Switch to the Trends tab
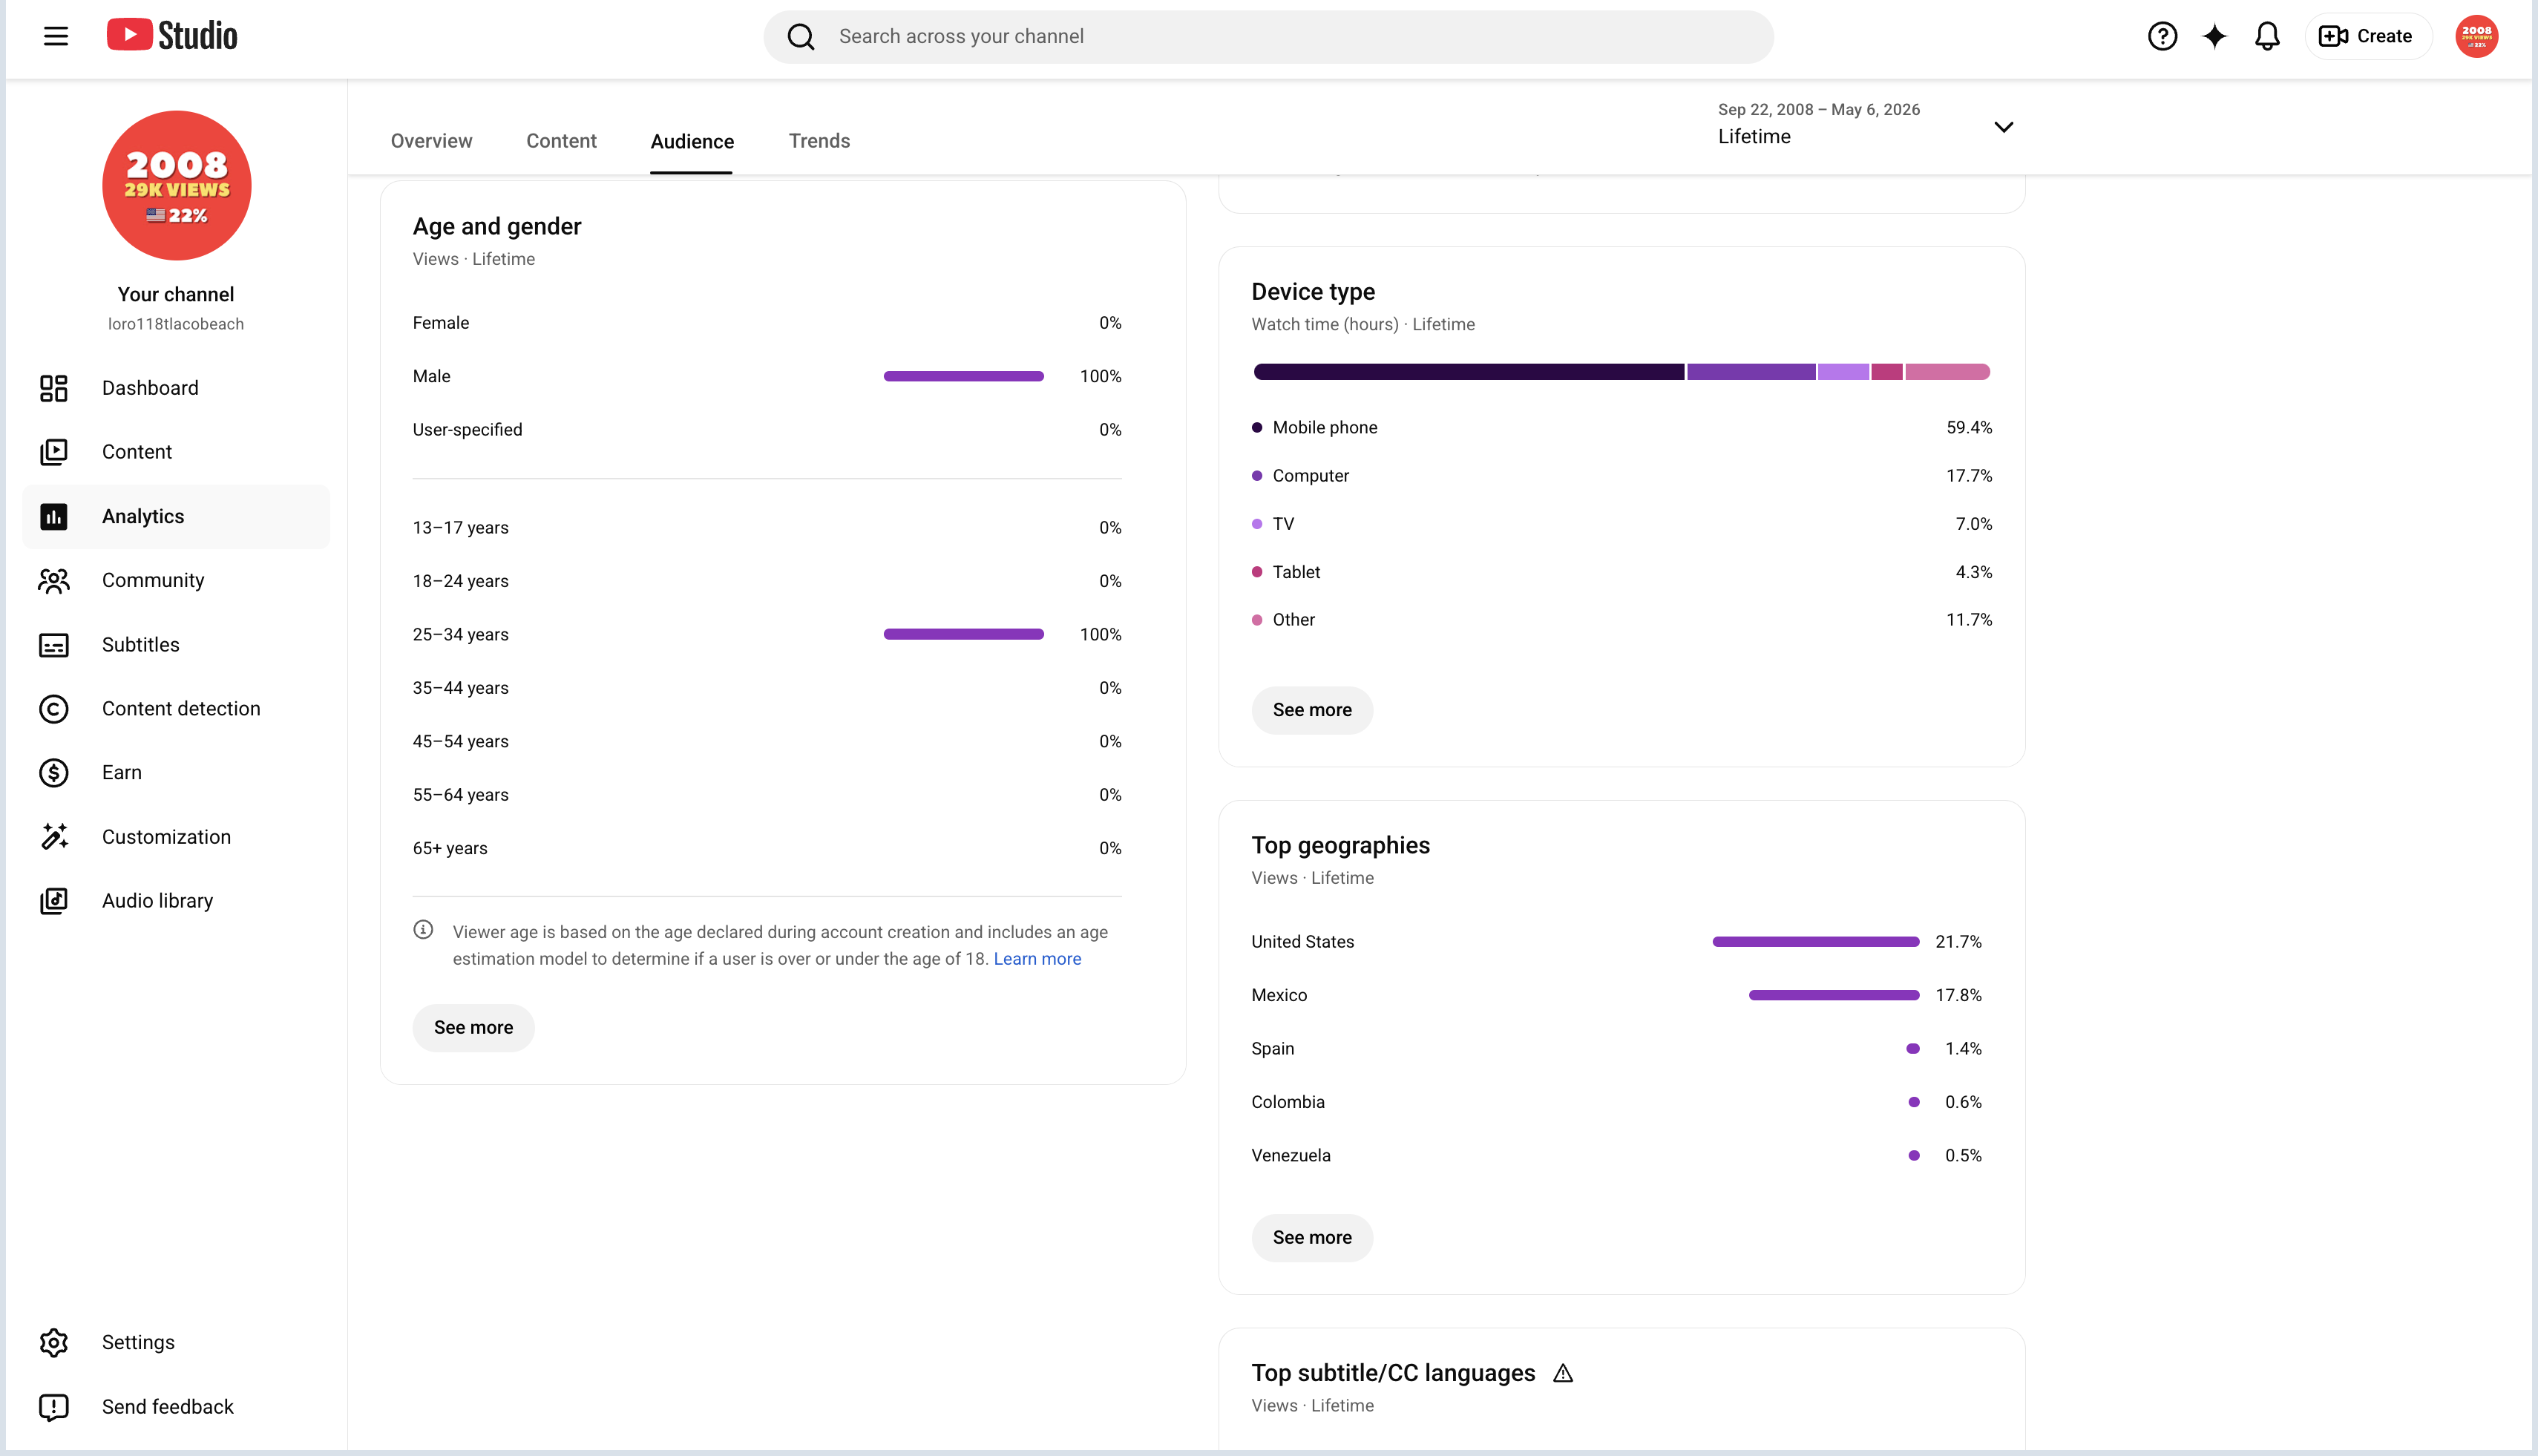This screenshot has height=1456, width=2538. pyautogui.click(x=819, y=141)
